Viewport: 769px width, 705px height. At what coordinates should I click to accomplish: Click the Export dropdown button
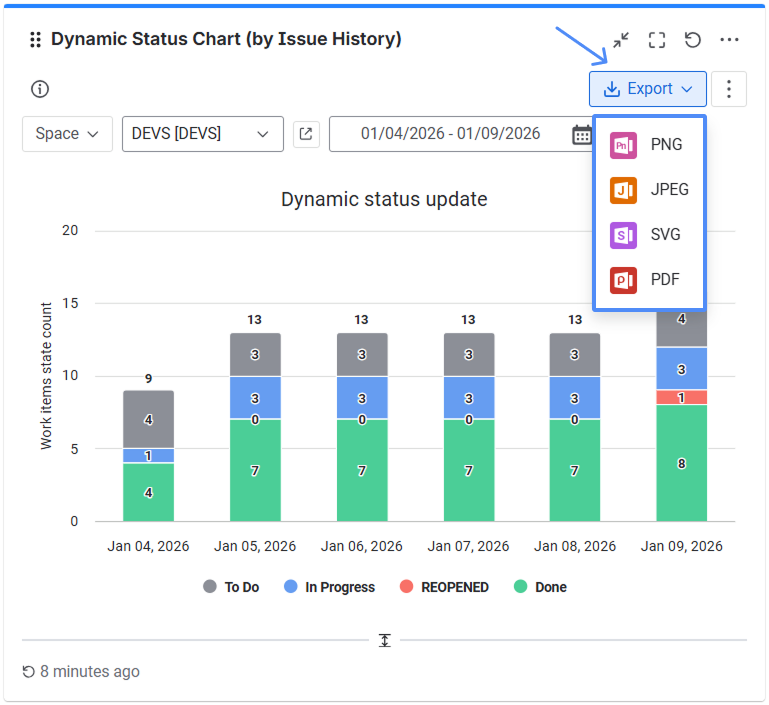tap(648, 89)
